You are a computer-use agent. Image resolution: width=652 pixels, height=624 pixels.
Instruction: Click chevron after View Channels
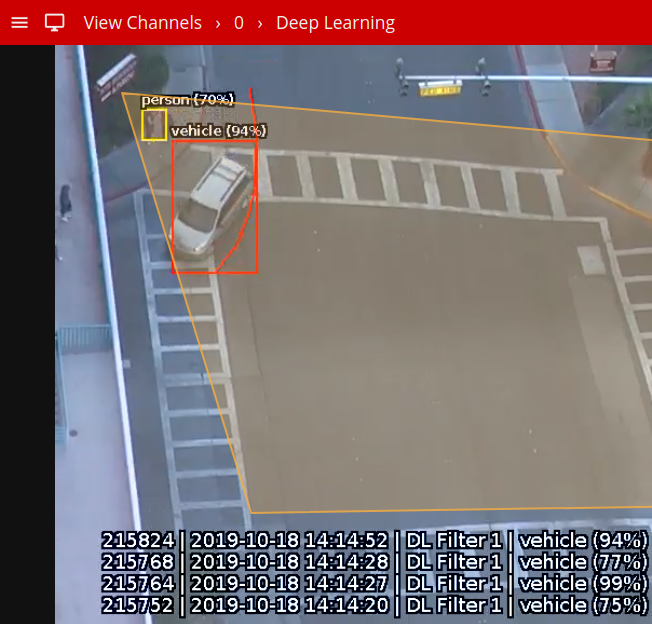pyautogui.click(x=217, y=22)
